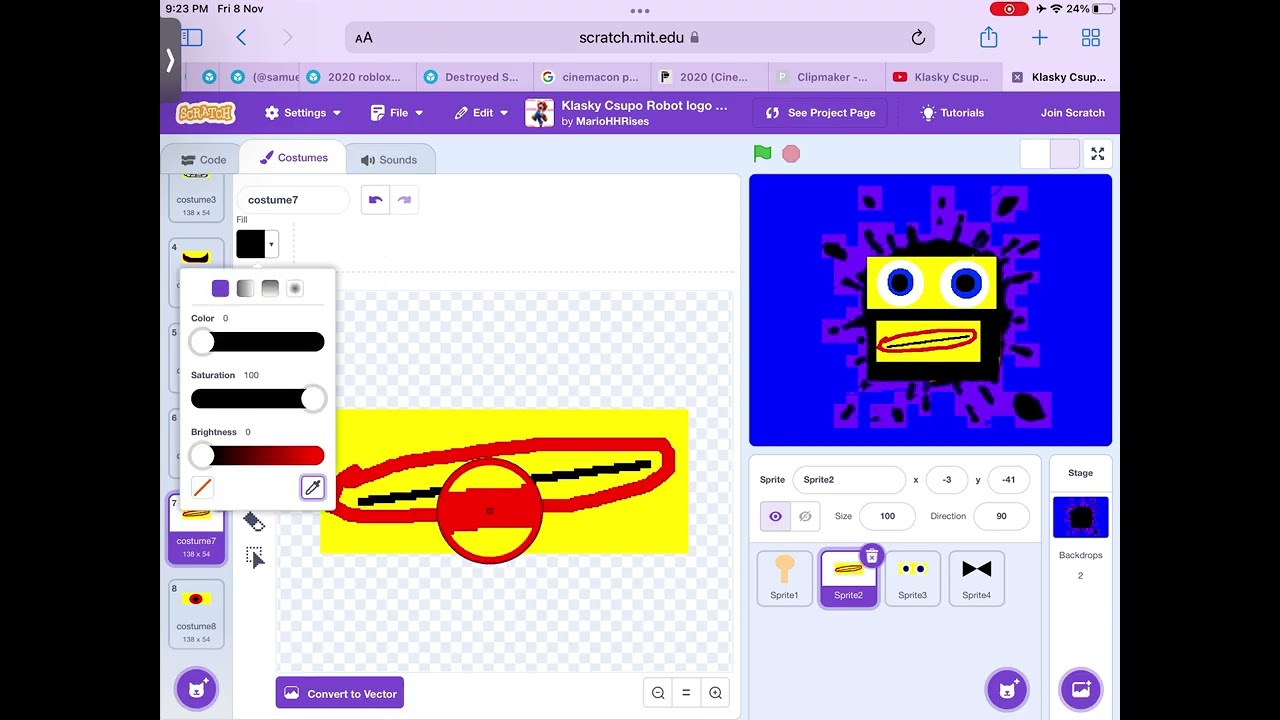The width and height of the screenshot is (1280, 720).
Task: Select the marquee Select tool
Action: [254, 557]
